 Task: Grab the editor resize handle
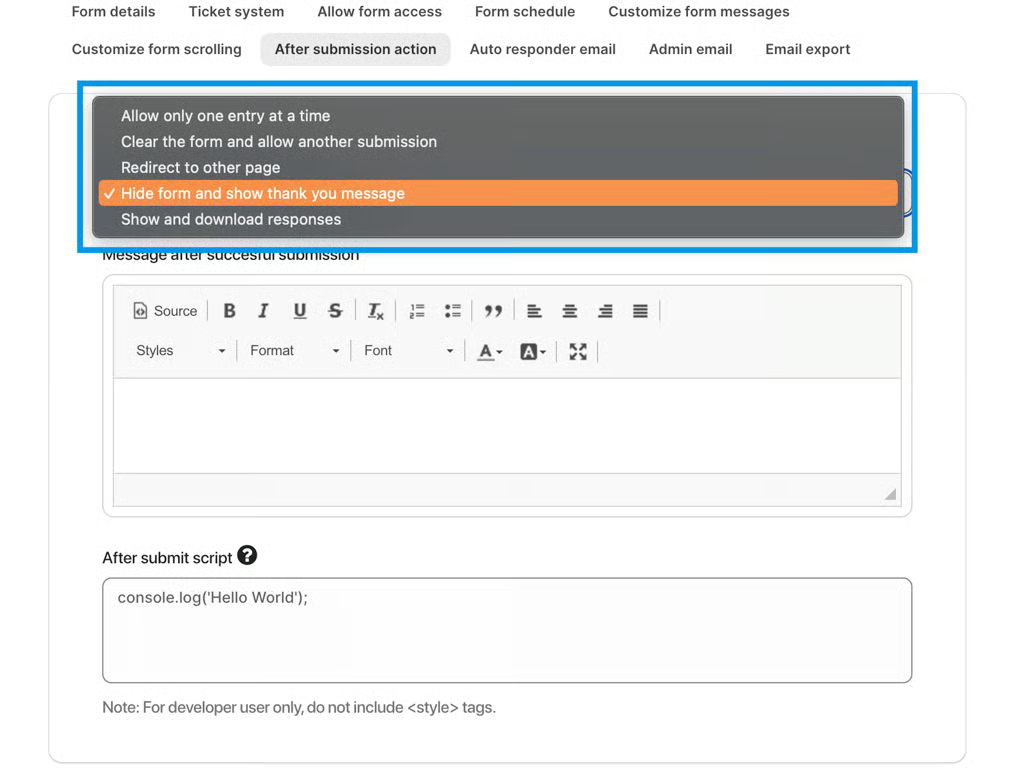[891, 494]
